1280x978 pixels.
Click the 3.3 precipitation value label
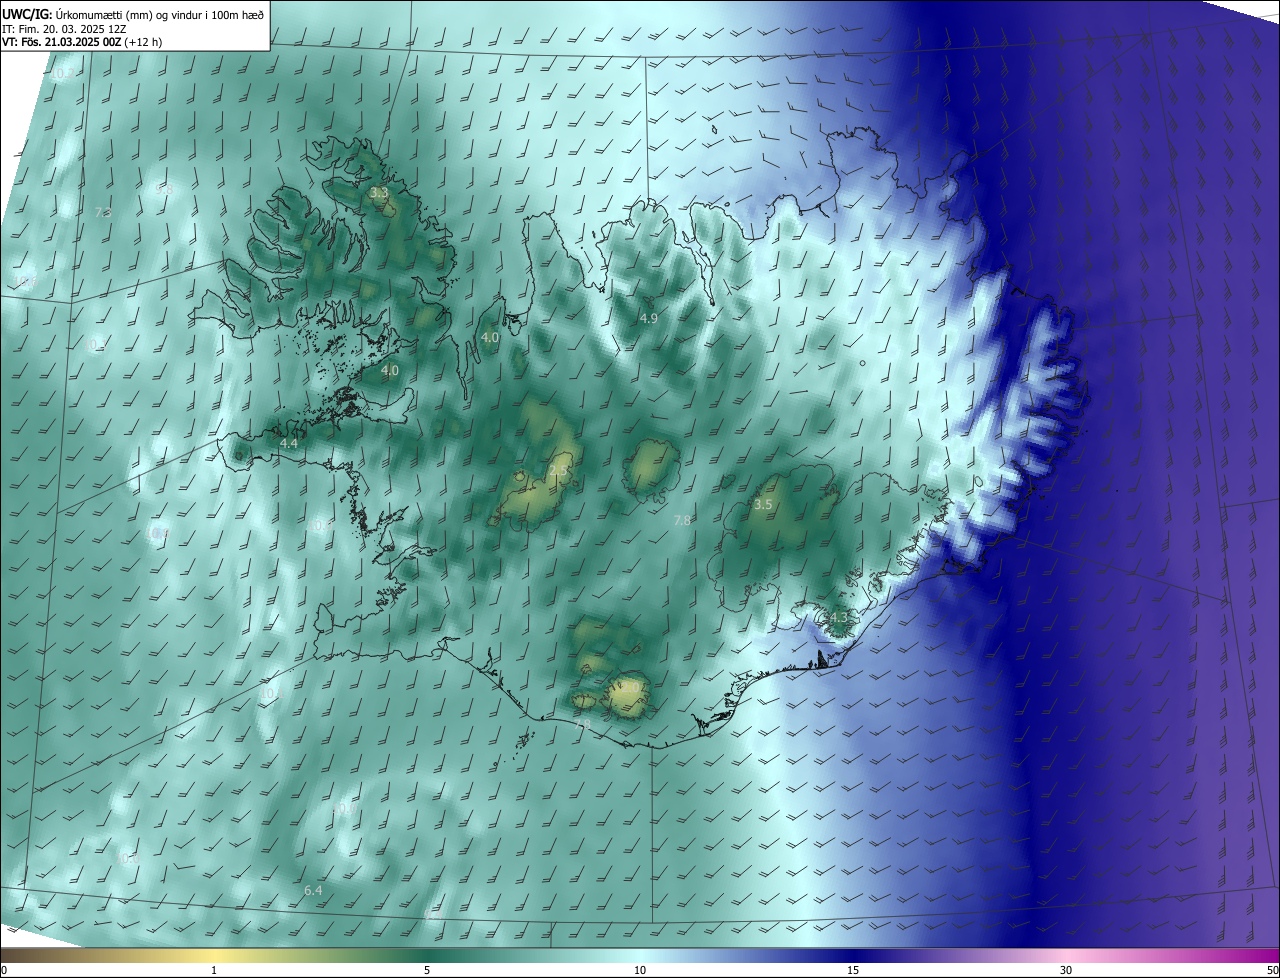[379, 192]
